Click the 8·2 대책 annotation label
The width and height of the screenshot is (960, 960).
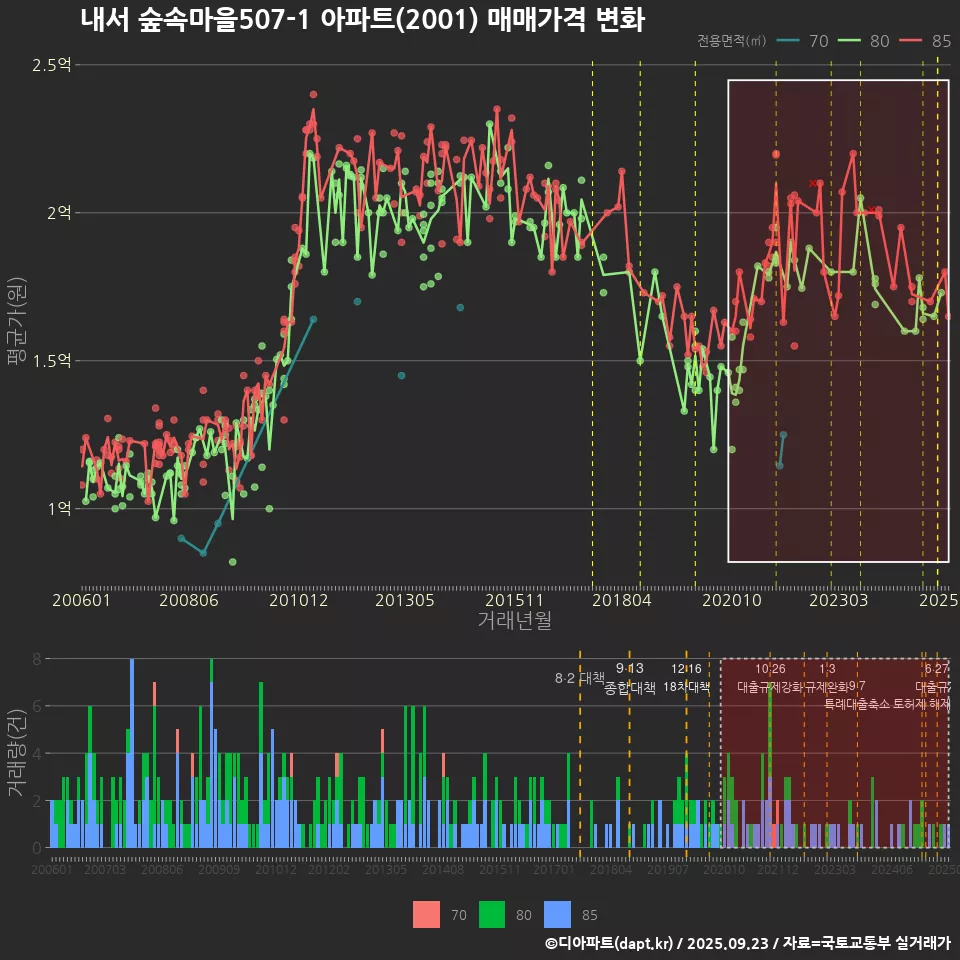(x=580, y=678)
